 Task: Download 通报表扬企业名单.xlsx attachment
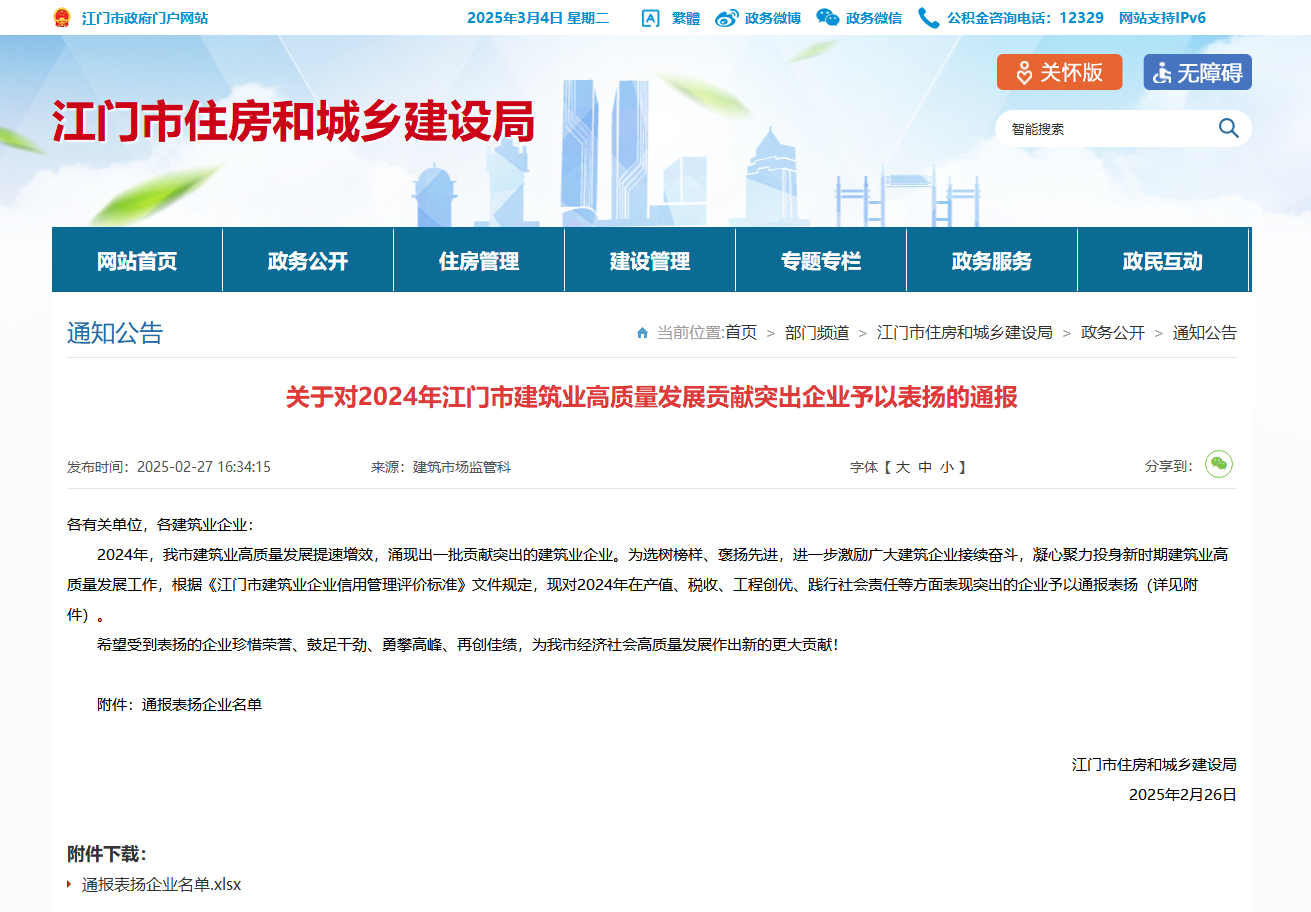point(162,885)
